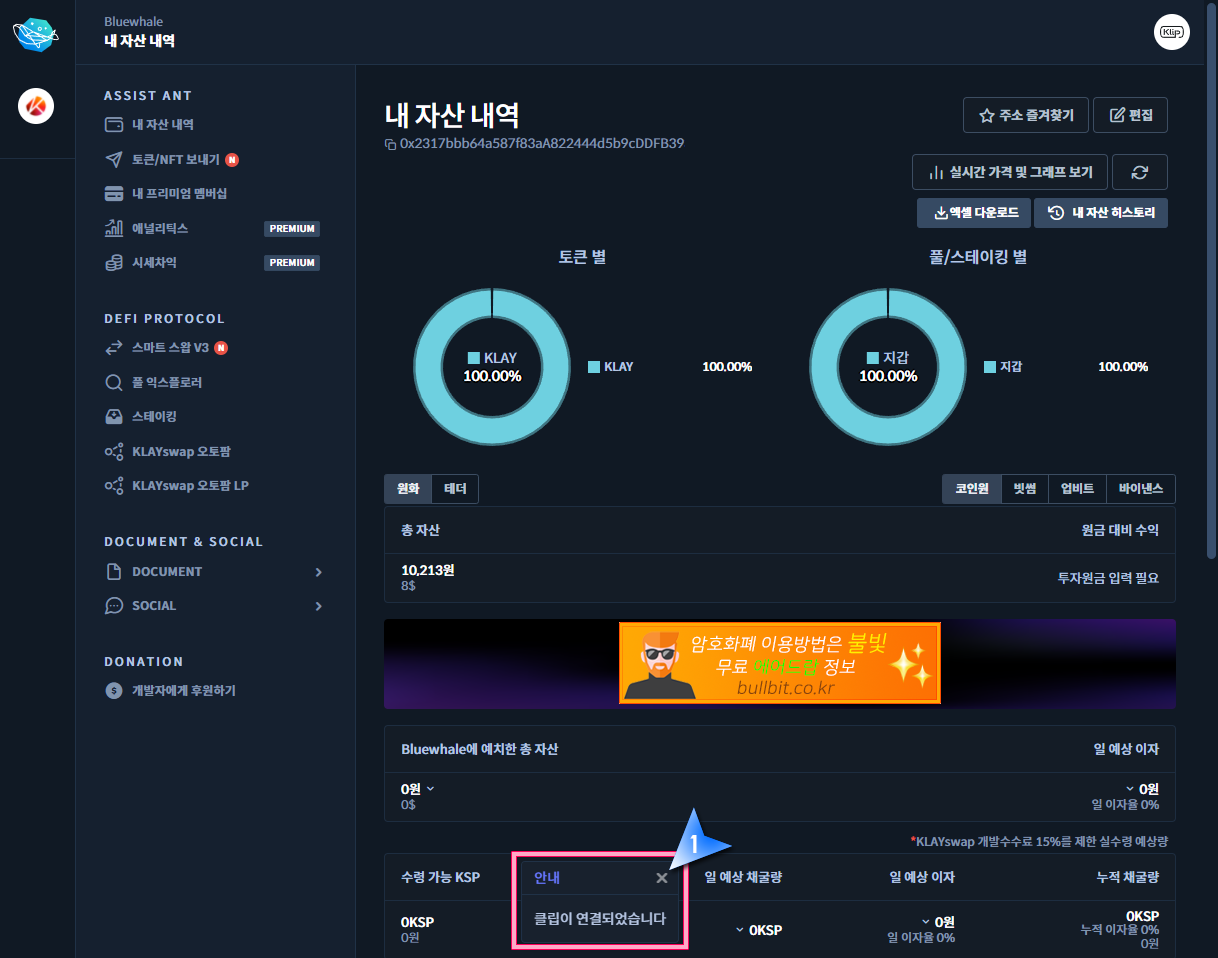Click node icon for KLAYswap 오토팜
The height and width of the screenshot is (958, 1218).
point(114,451)
